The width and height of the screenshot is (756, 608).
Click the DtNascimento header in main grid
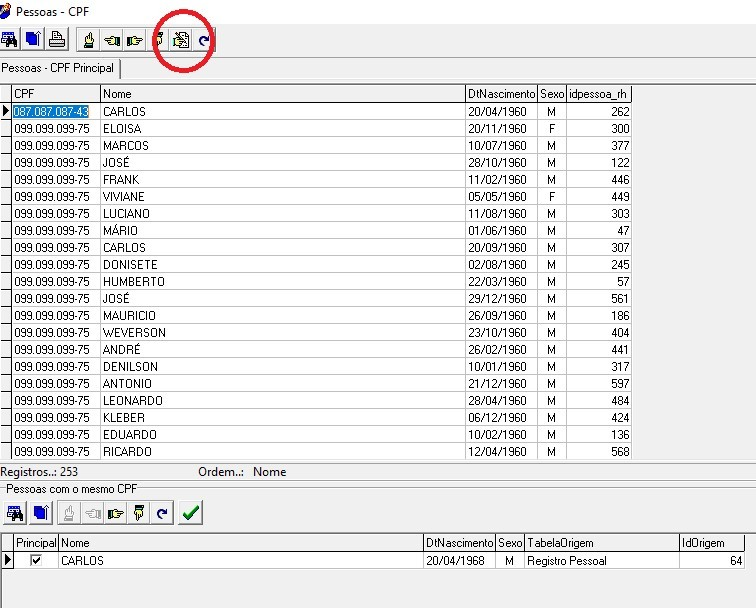pos(501,94)
